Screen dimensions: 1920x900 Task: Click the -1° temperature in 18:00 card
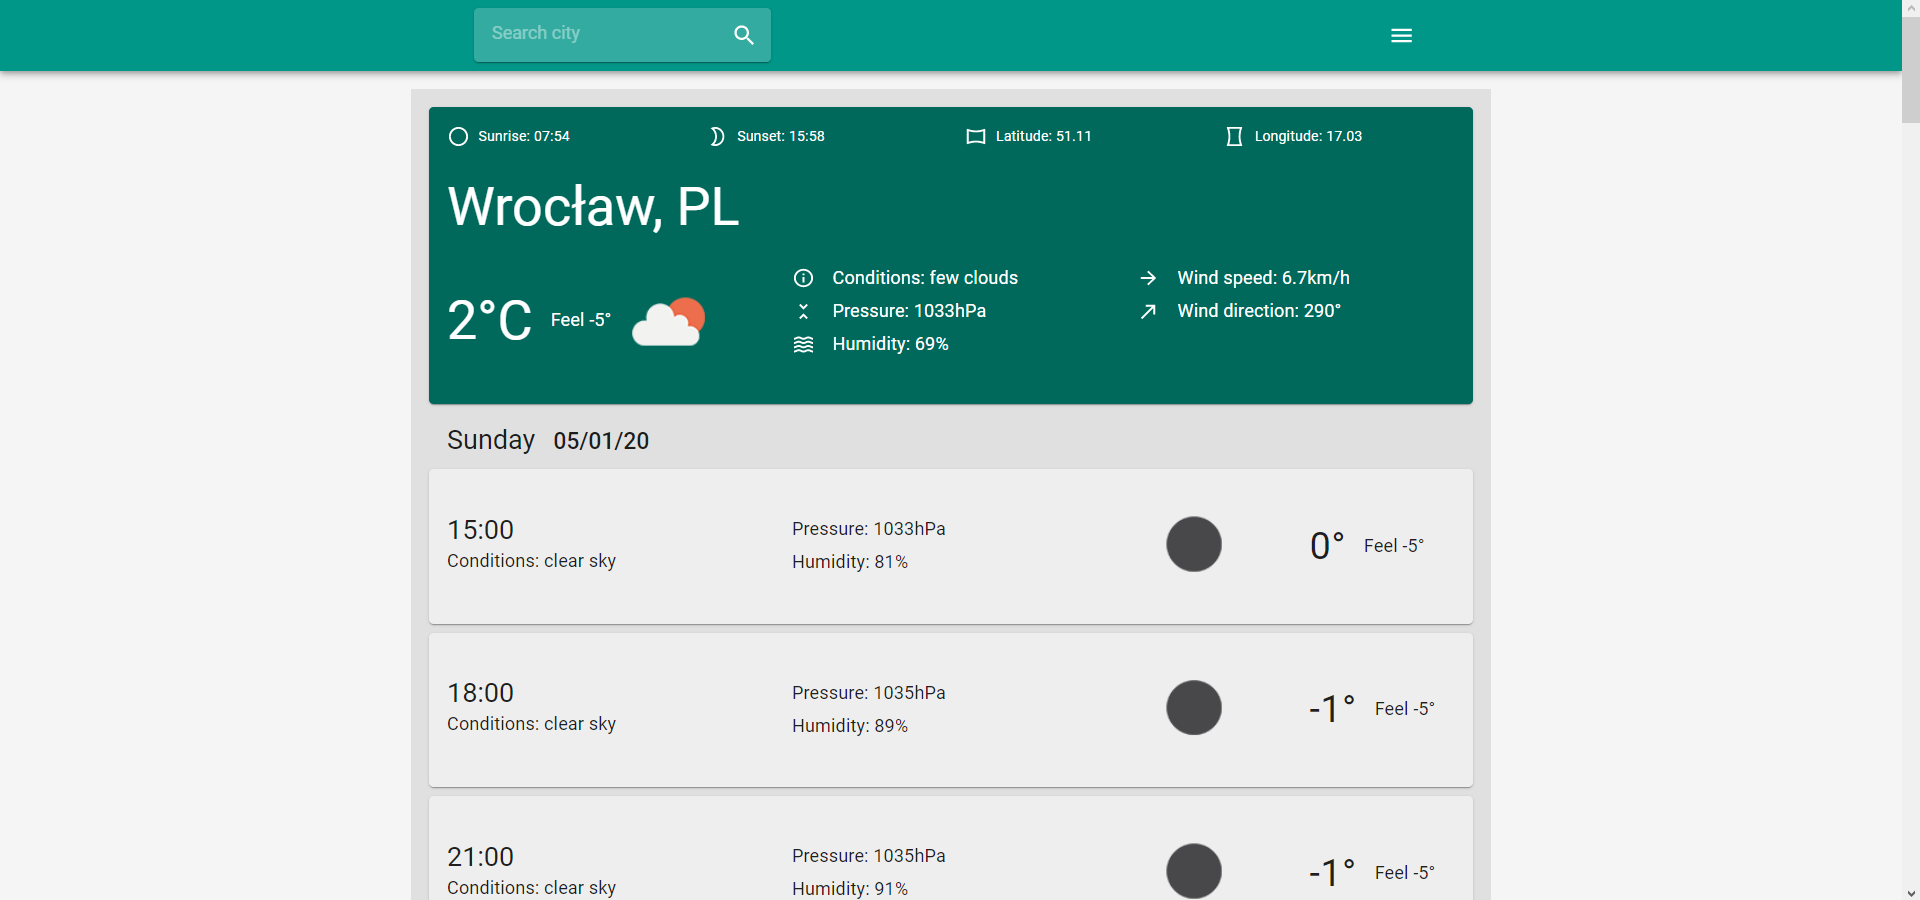1332,709
